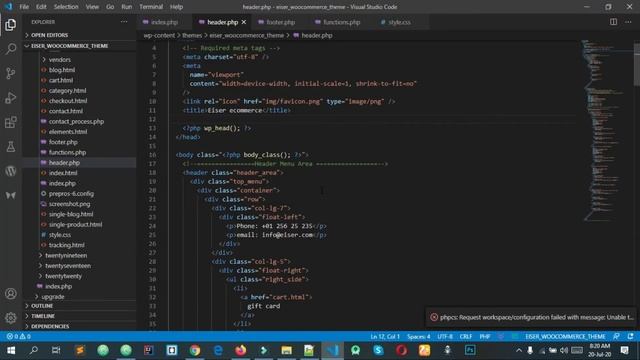Open the WordPress activity bar icon
The image size is (640, 360).
[x=11, y=171]
